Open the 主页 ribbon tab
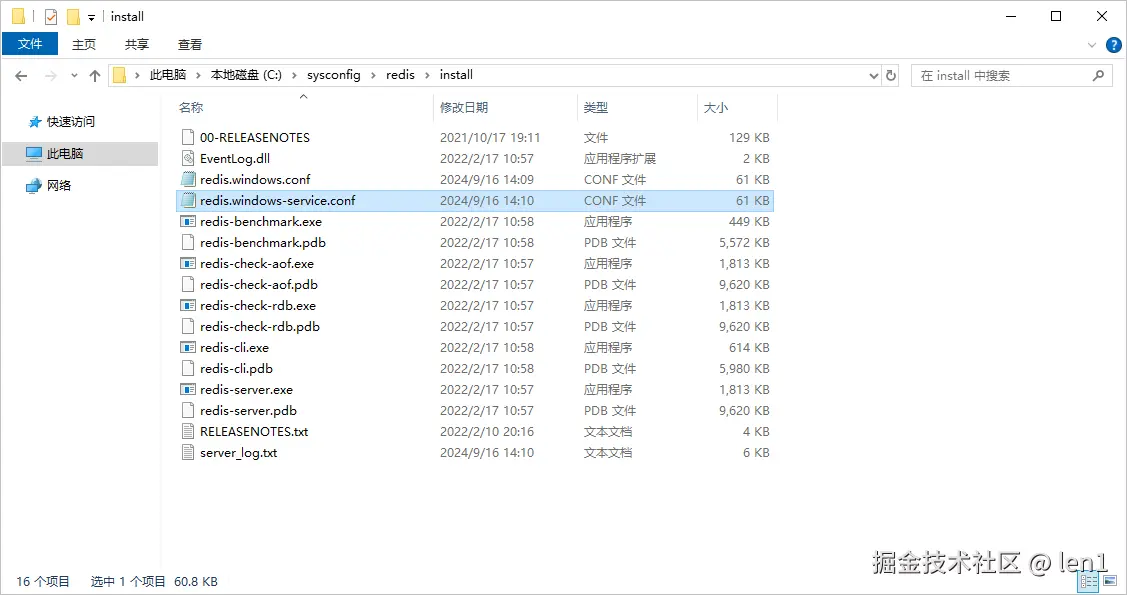The width and height of the screenshot is (1127, 595). (83, 44)
